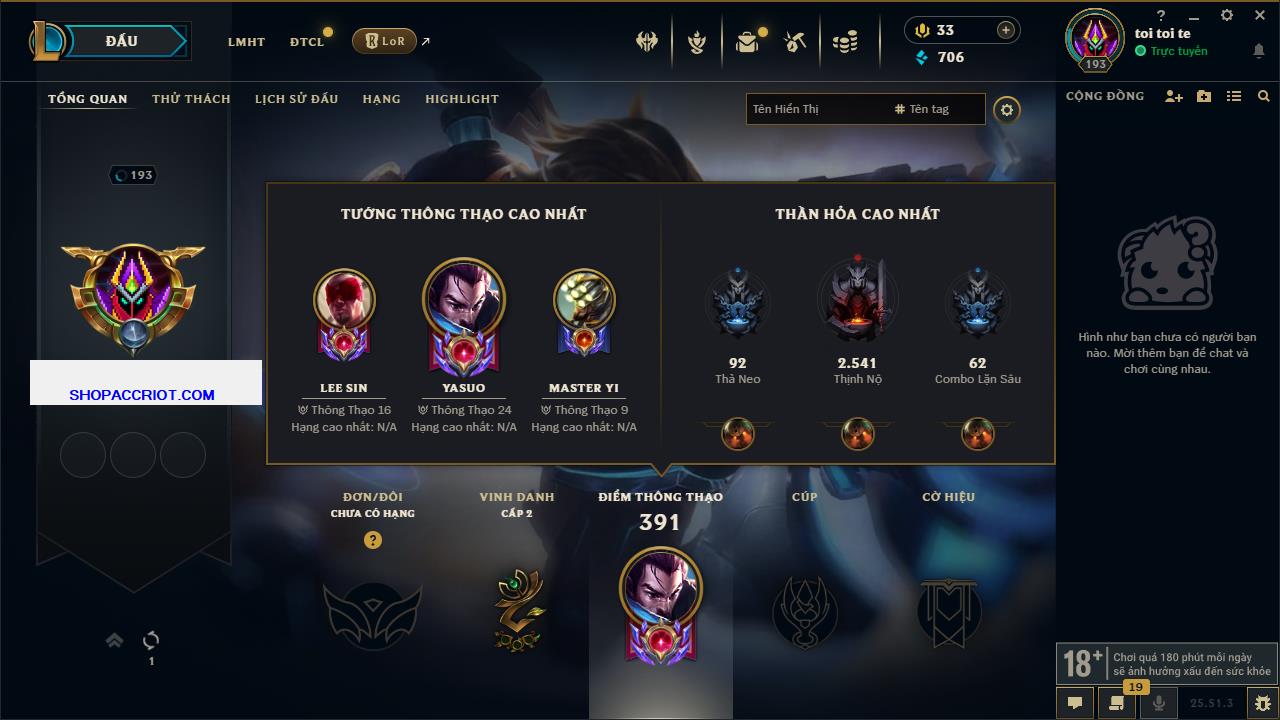Switch to the THỬ THÁCH tab
Image resolution: width=1280 pixels, height=720 pixels.
coord(191,99)
